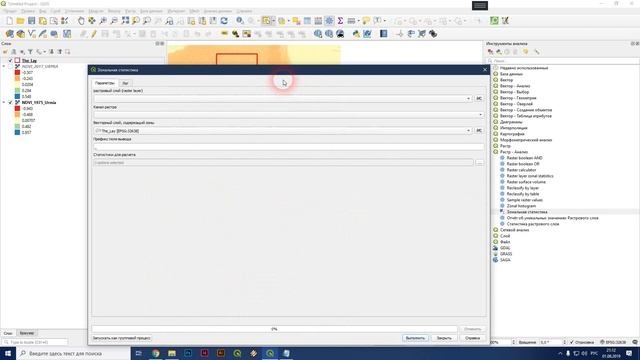The image size is (640, 360).
Task: Open layer styling in Layers panel toolbar
Action: tap(5, 52)
